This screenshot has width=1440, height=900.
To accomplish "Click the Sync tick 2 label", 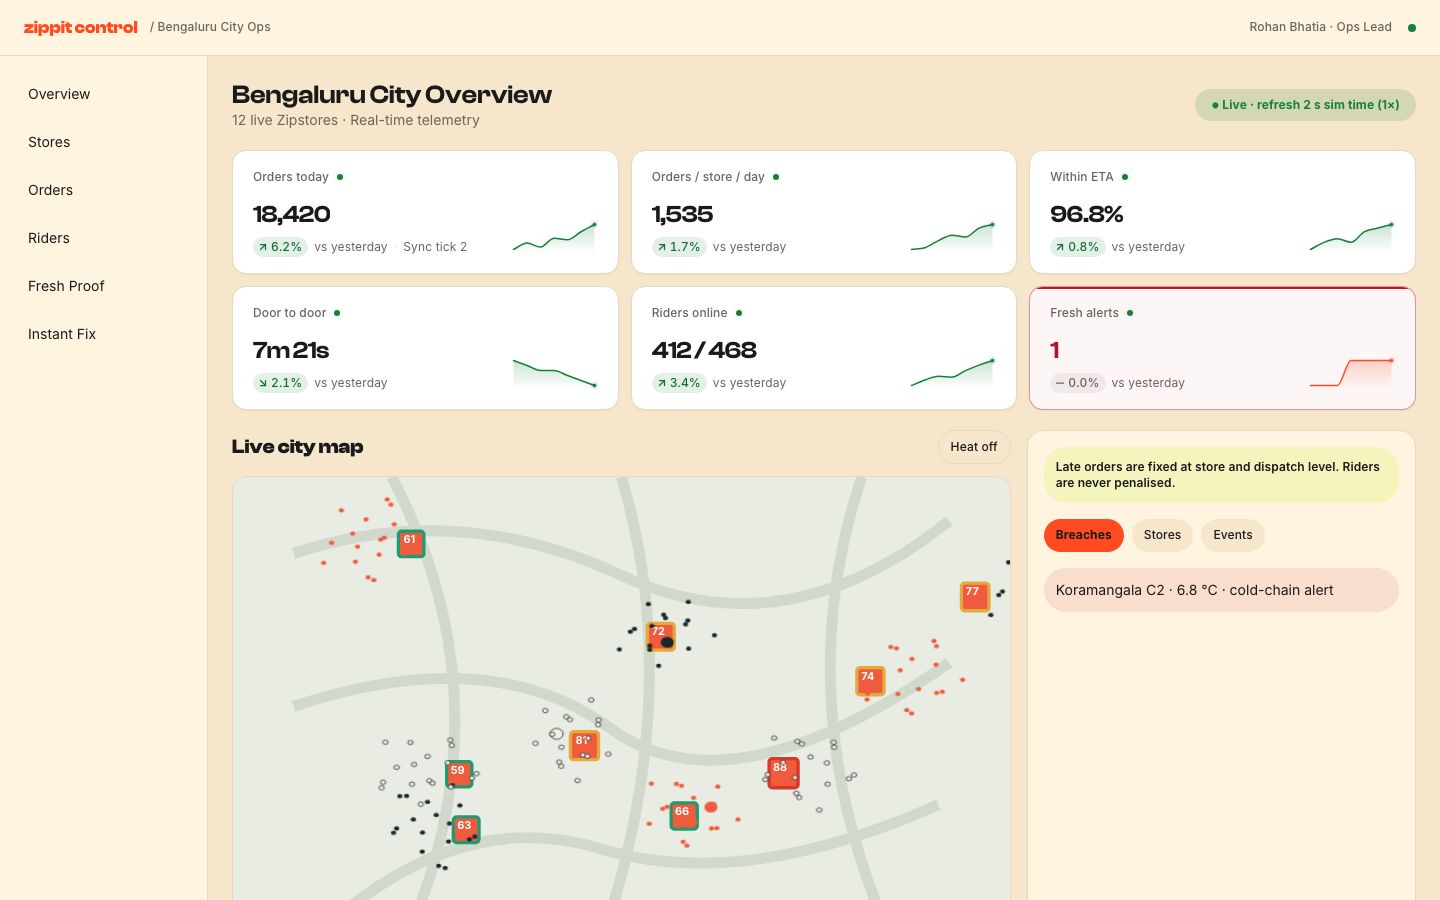I will click(435, 247).
